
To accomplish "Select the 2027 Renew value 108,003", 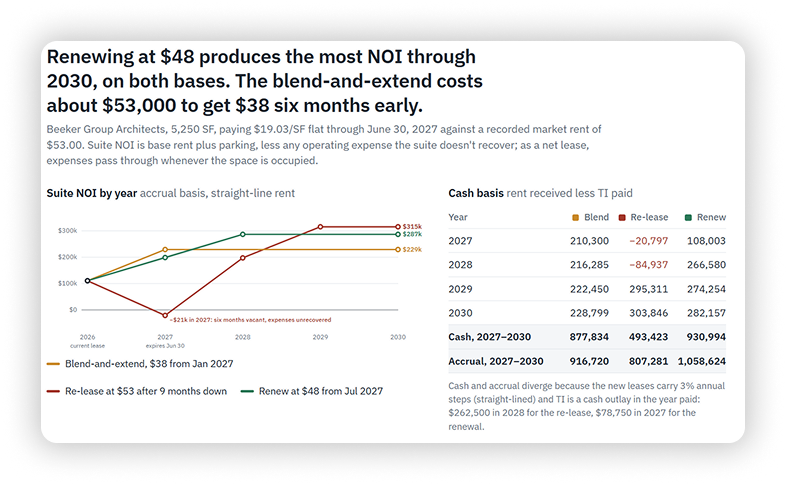I will [706, 241].
